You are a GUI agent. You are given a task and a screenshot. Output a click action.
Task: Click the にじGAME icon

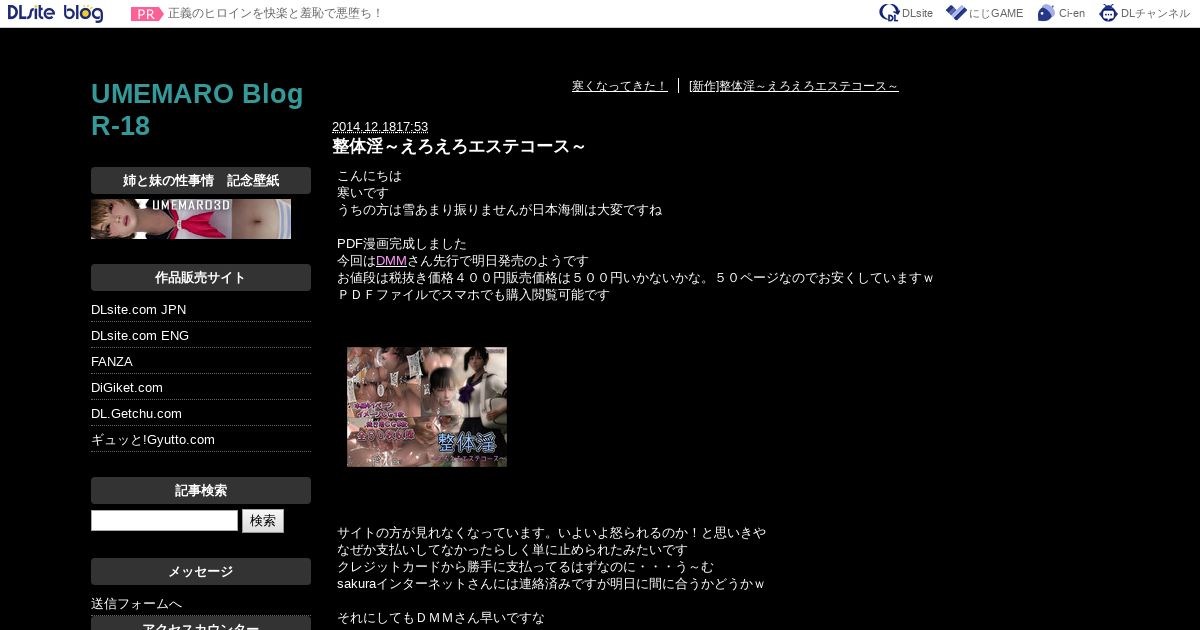tap(956, 13)
